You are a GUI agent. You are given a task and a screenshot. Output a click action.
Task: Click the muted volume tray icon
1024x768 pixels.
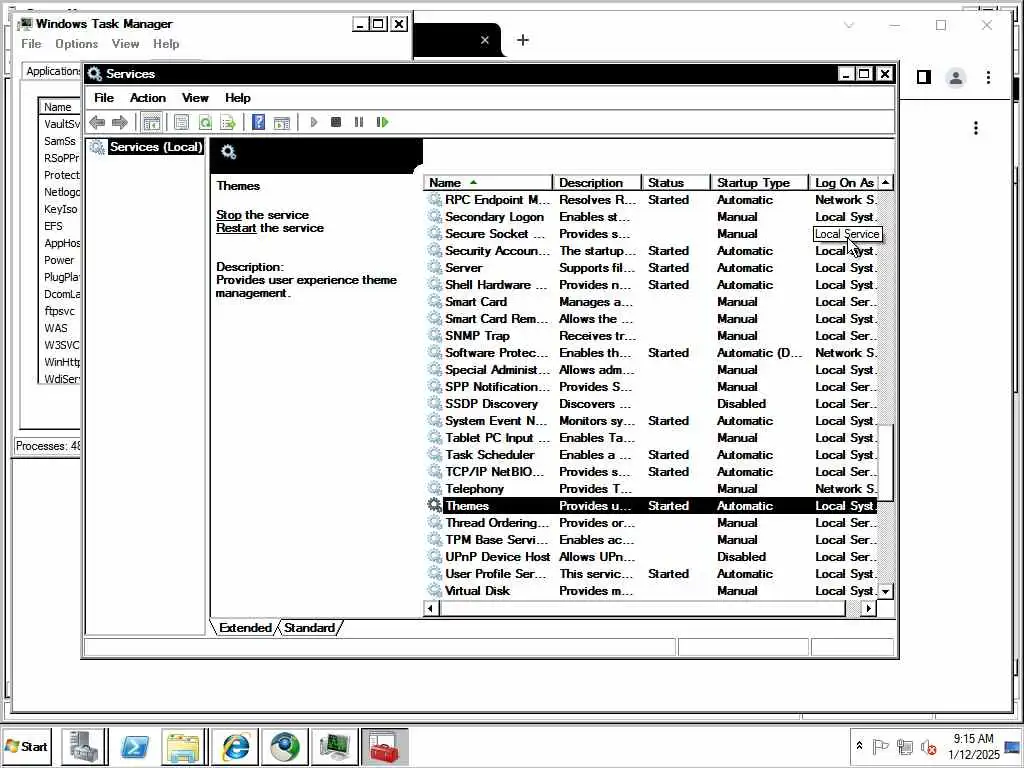927,746
